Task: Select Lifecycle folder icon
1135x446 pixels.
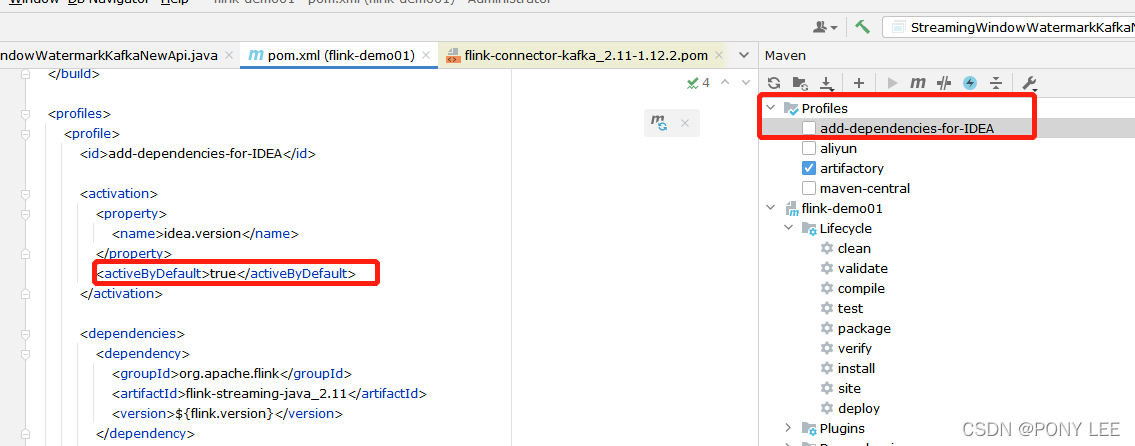Action: [x=809, y=229]
